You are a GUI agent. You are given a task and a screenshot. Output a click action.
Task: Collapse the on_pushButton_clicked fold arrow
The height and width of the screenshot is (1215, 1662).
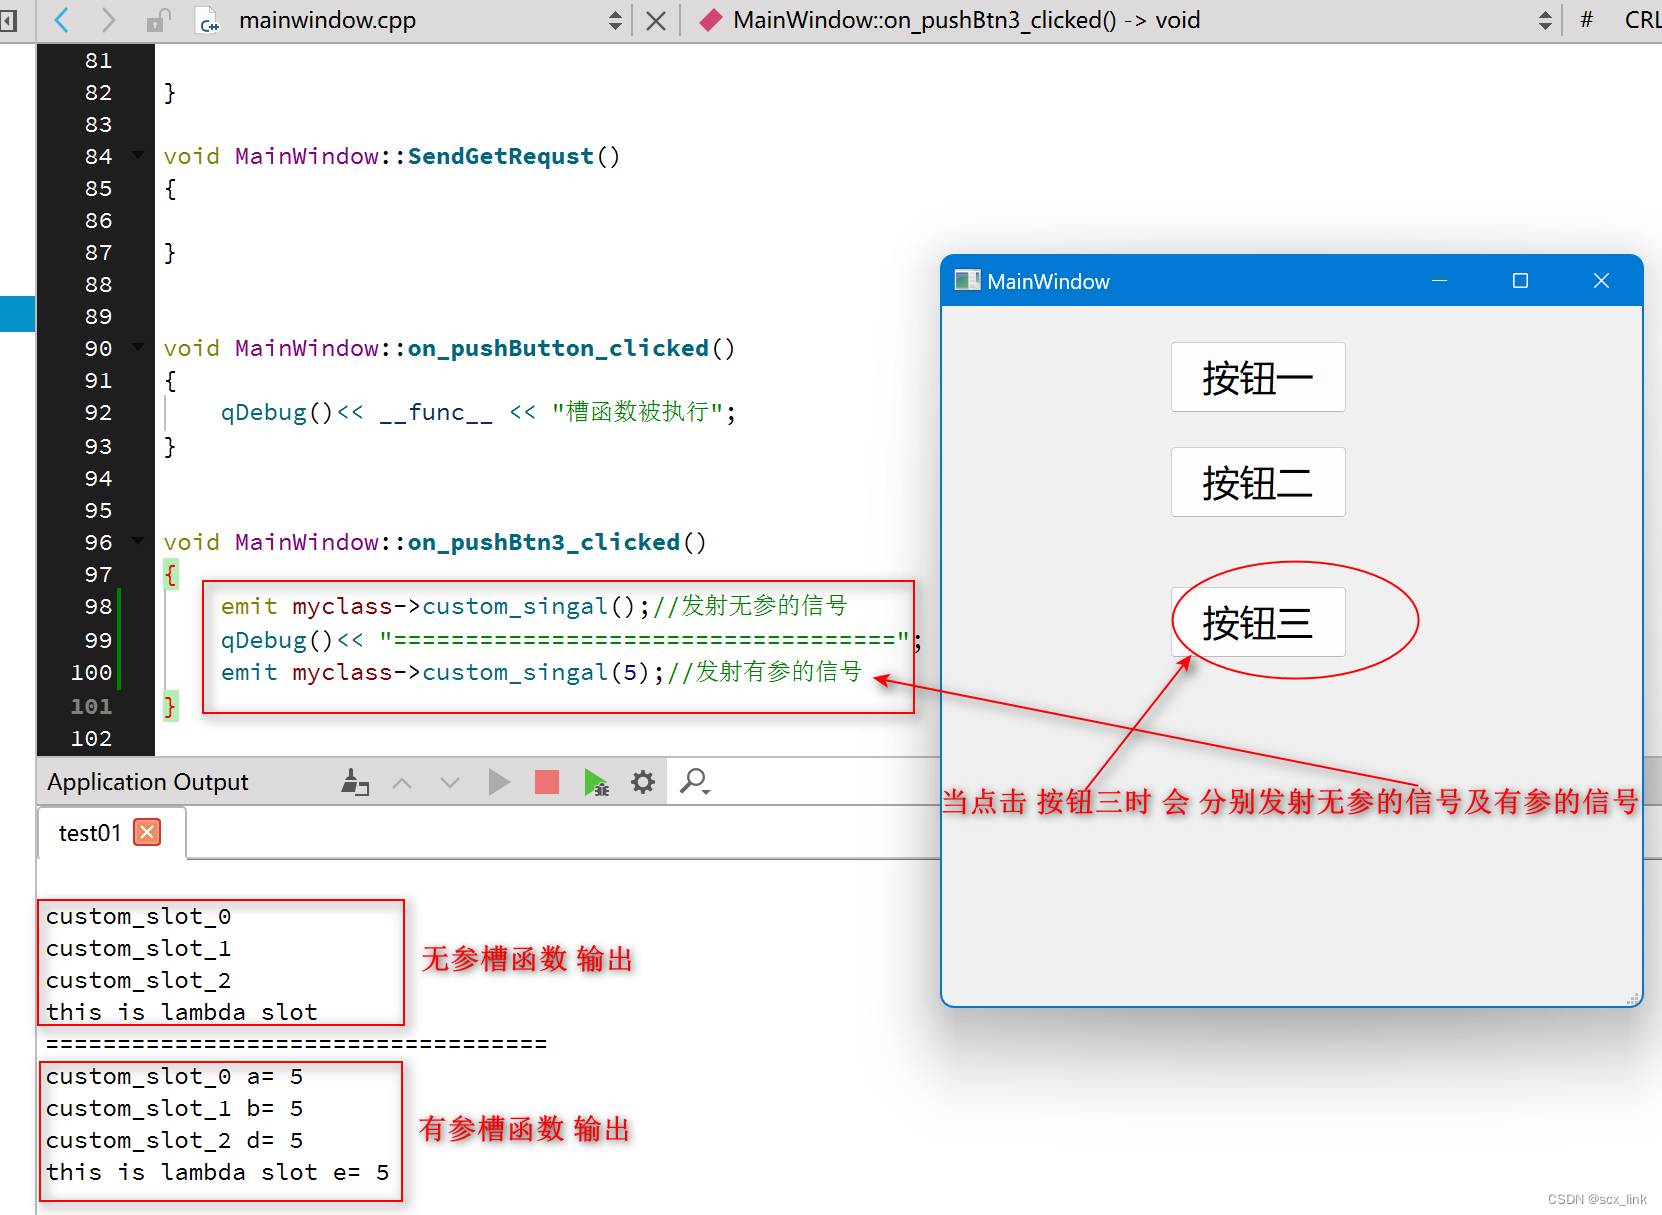[138, 347]
